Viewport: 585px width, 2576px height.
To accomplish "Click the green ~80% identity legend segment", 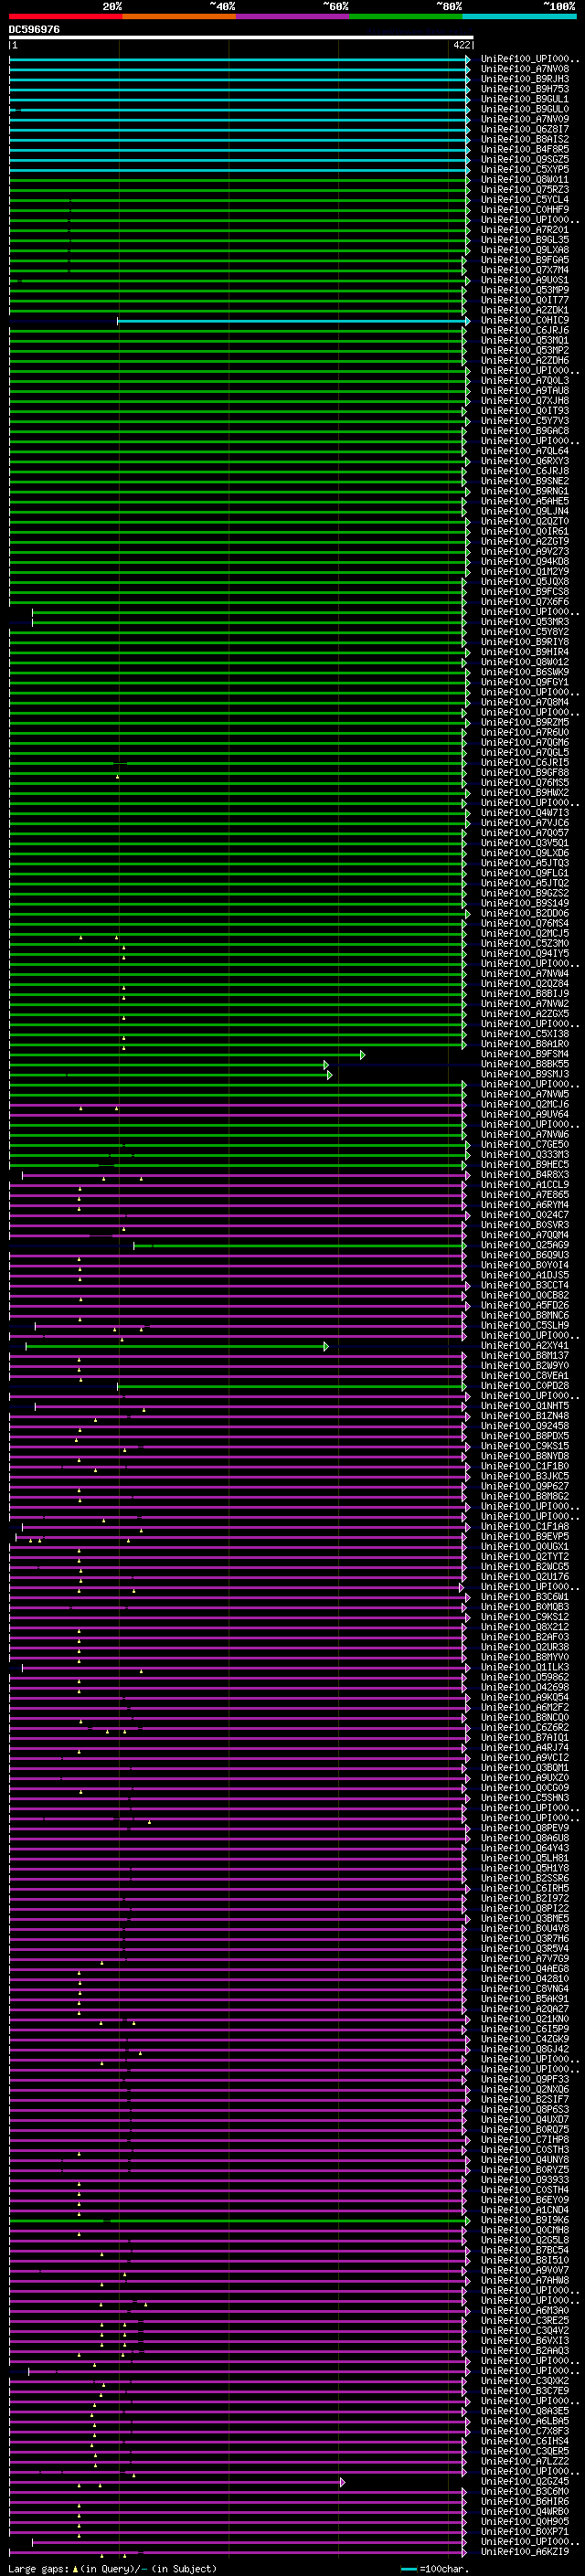I will tap(406, 17).
